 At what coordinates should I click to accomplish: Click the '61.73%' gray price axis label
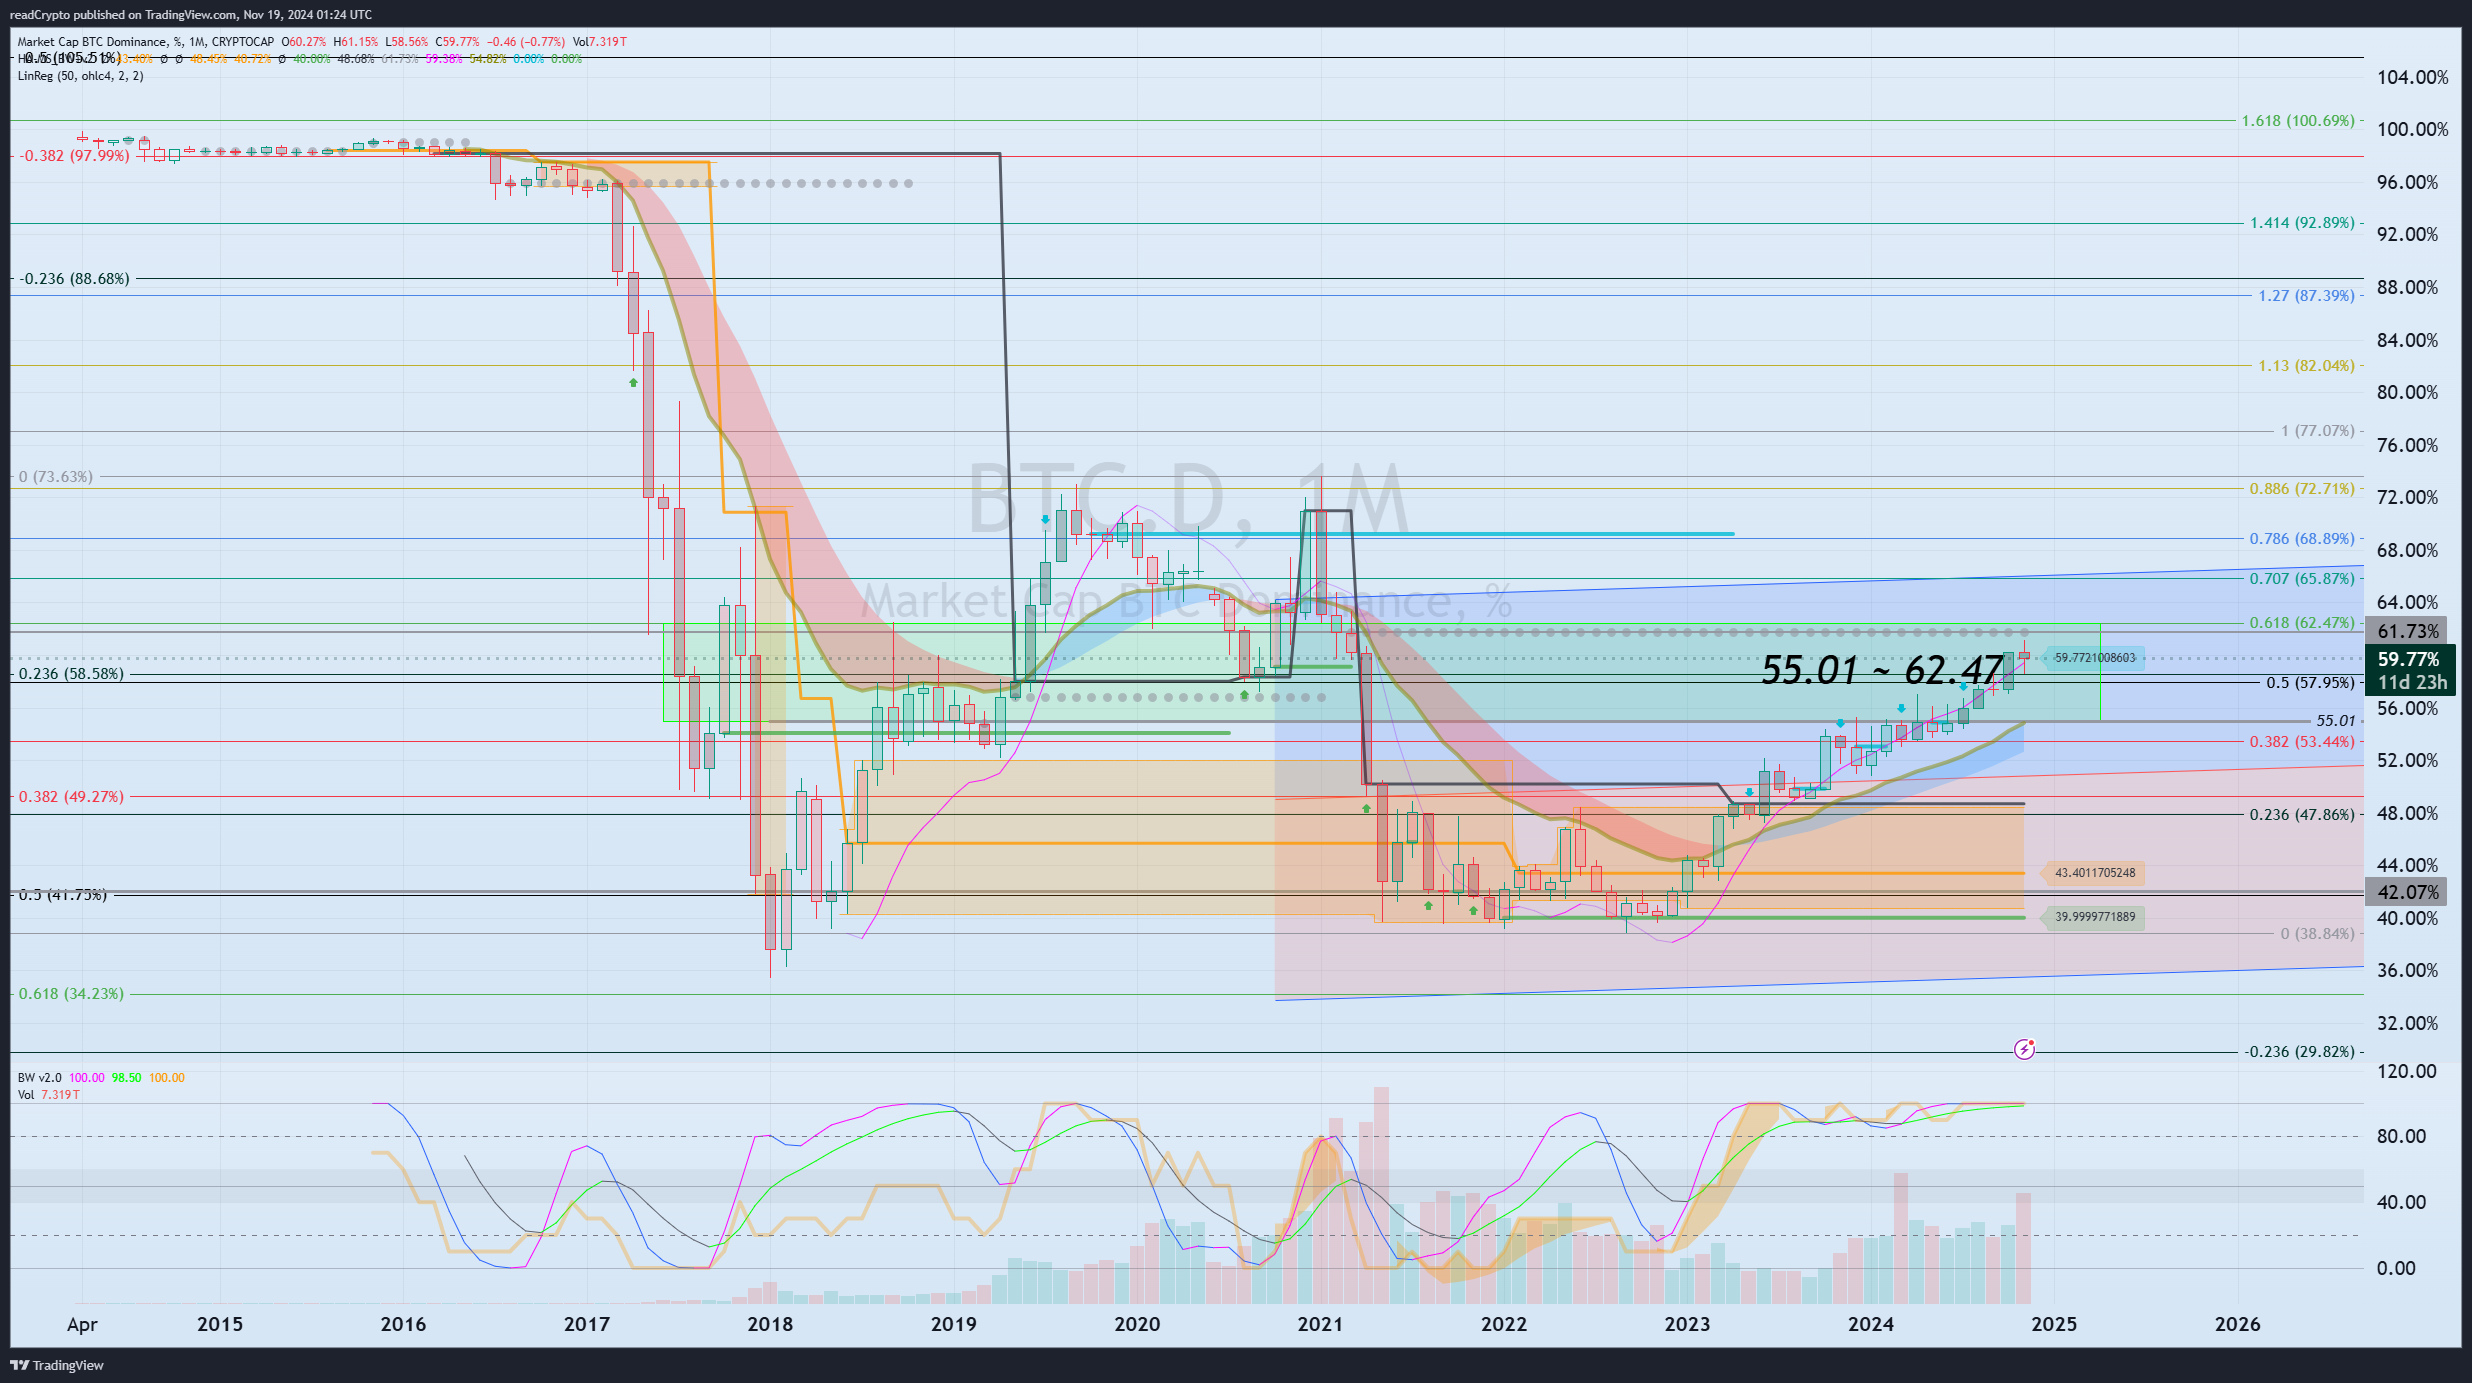click(x=2406, y=631)
